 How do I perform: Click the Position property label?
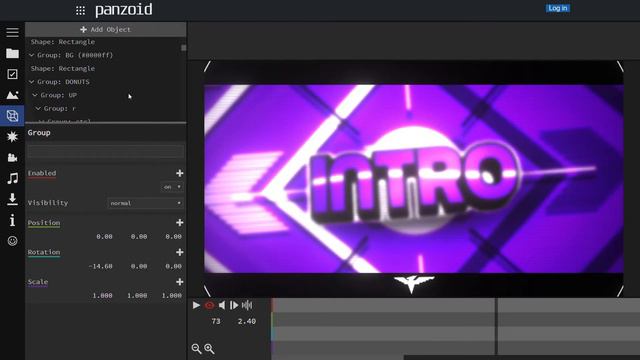point(44,223)
